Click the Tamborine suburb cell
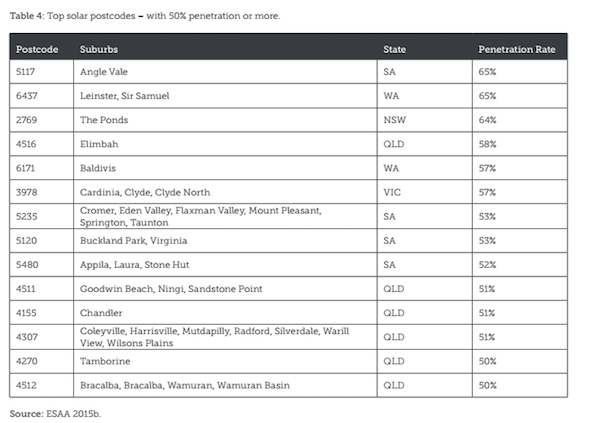The height and width of the screenshot is (423, 590). [225, 361]
